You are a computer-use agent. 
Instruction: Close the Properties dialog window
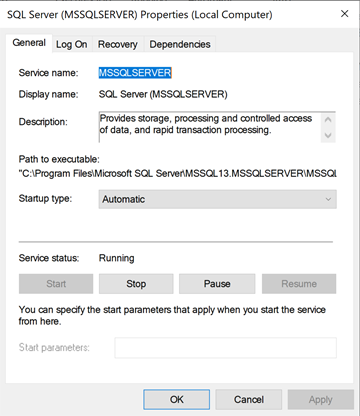tap(344, 14)
